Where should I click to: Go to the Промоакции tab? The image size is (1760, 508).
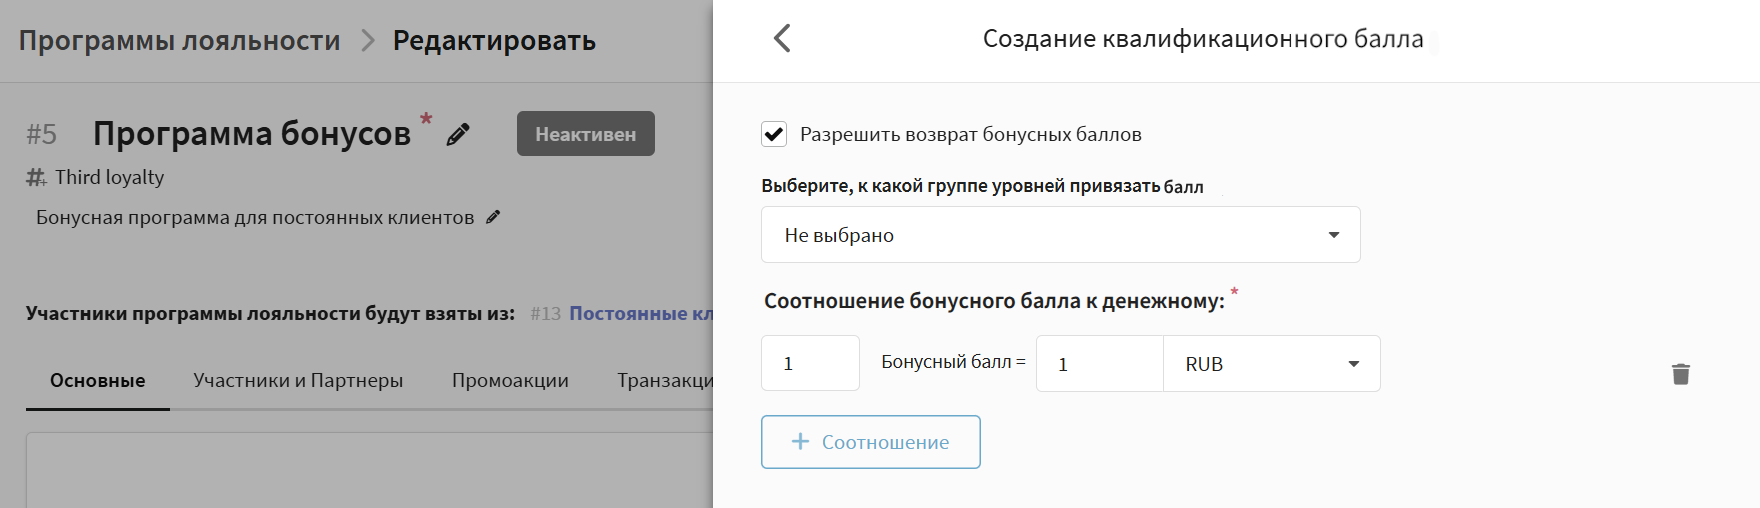click(510, 381)
